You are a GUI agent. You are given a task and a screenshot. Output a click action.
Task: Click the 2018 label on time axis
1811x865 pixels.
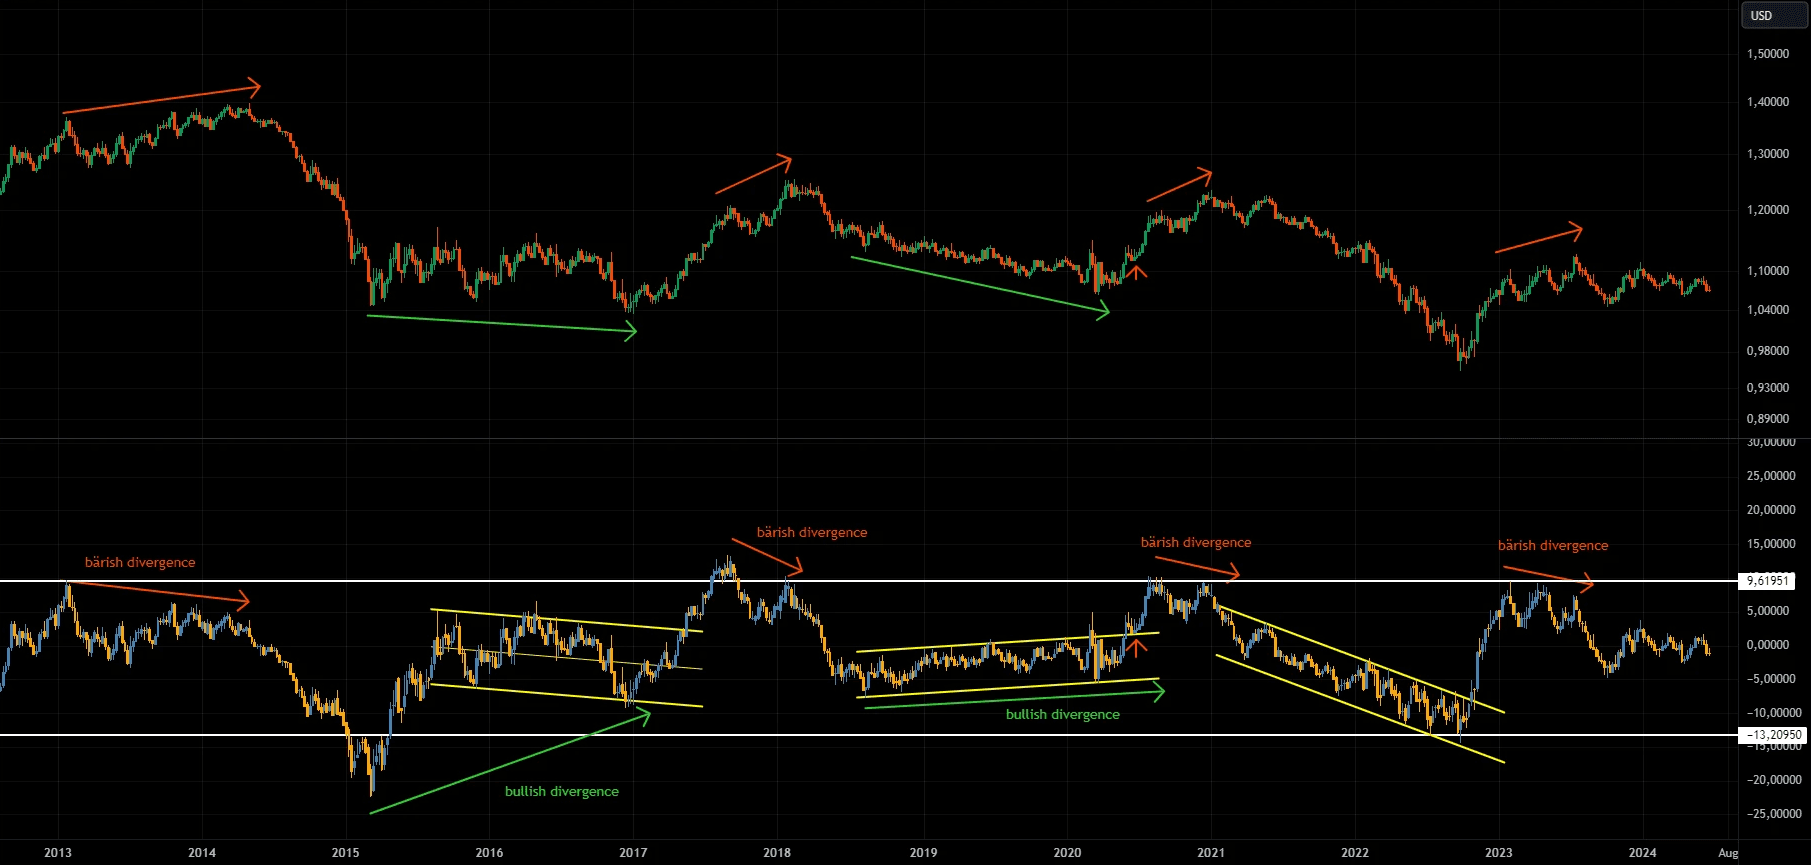tap(777, 853)
